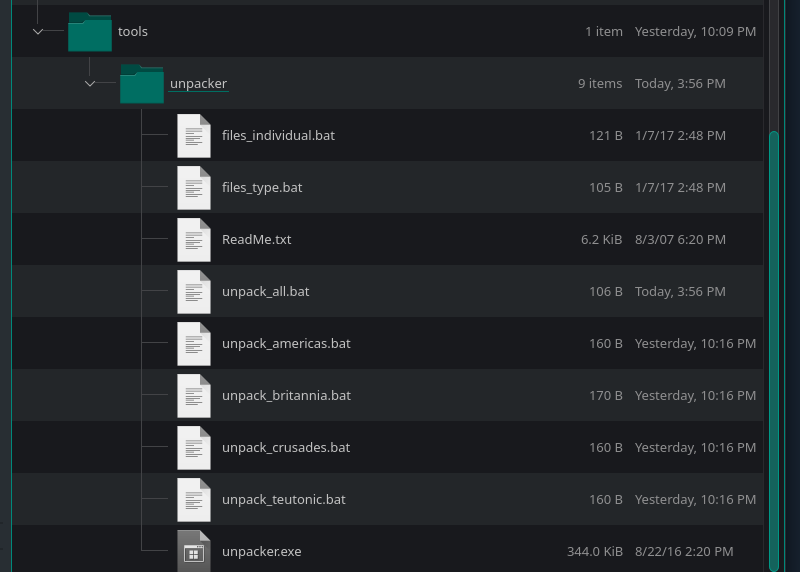
Task: Click the 344.0 KiB size of unpacker.exe
Action: (x=594, y=552)
